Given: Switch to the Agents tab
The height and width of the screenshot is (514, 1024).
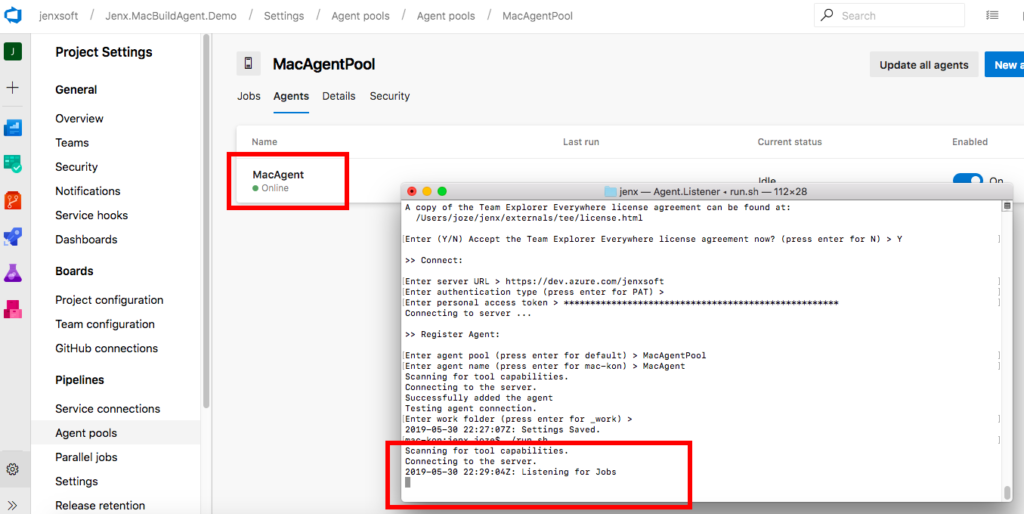Looking at the screenshot, I should pos(291,96).
